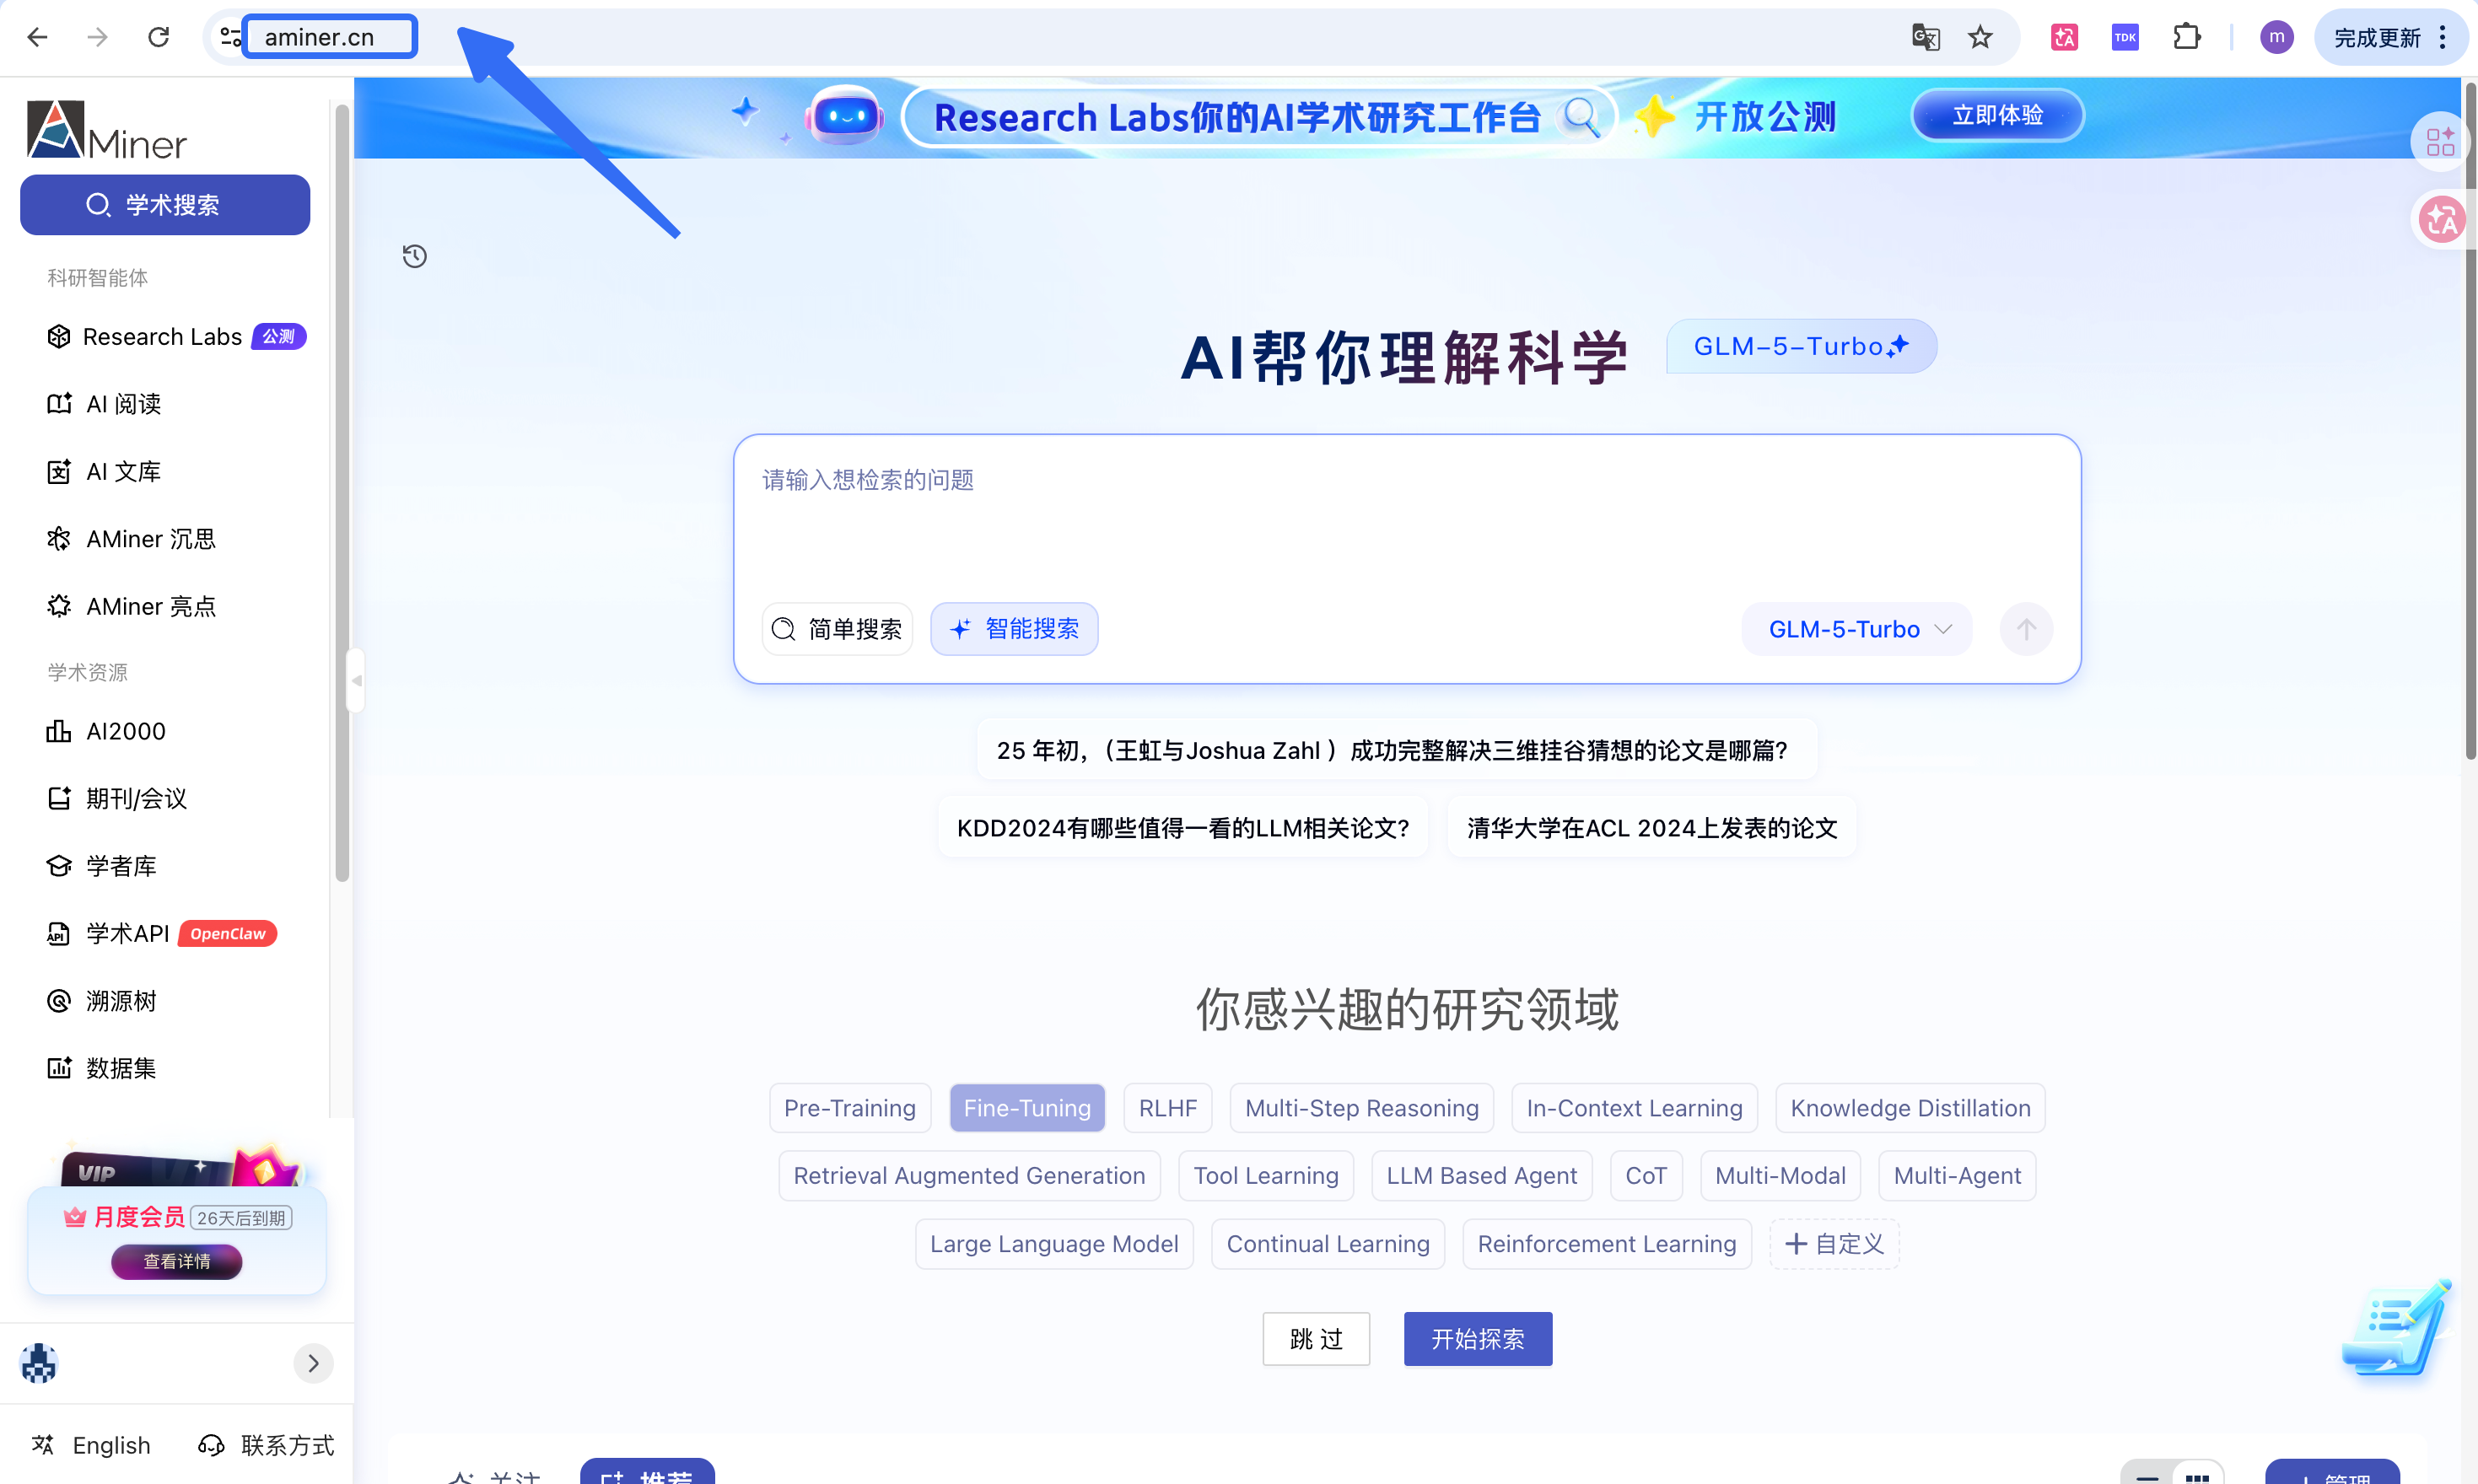Toggle the In-Context Learning tag
The height and width of the screenshot is (1484, 2478).
[x=1635, y=1108]
